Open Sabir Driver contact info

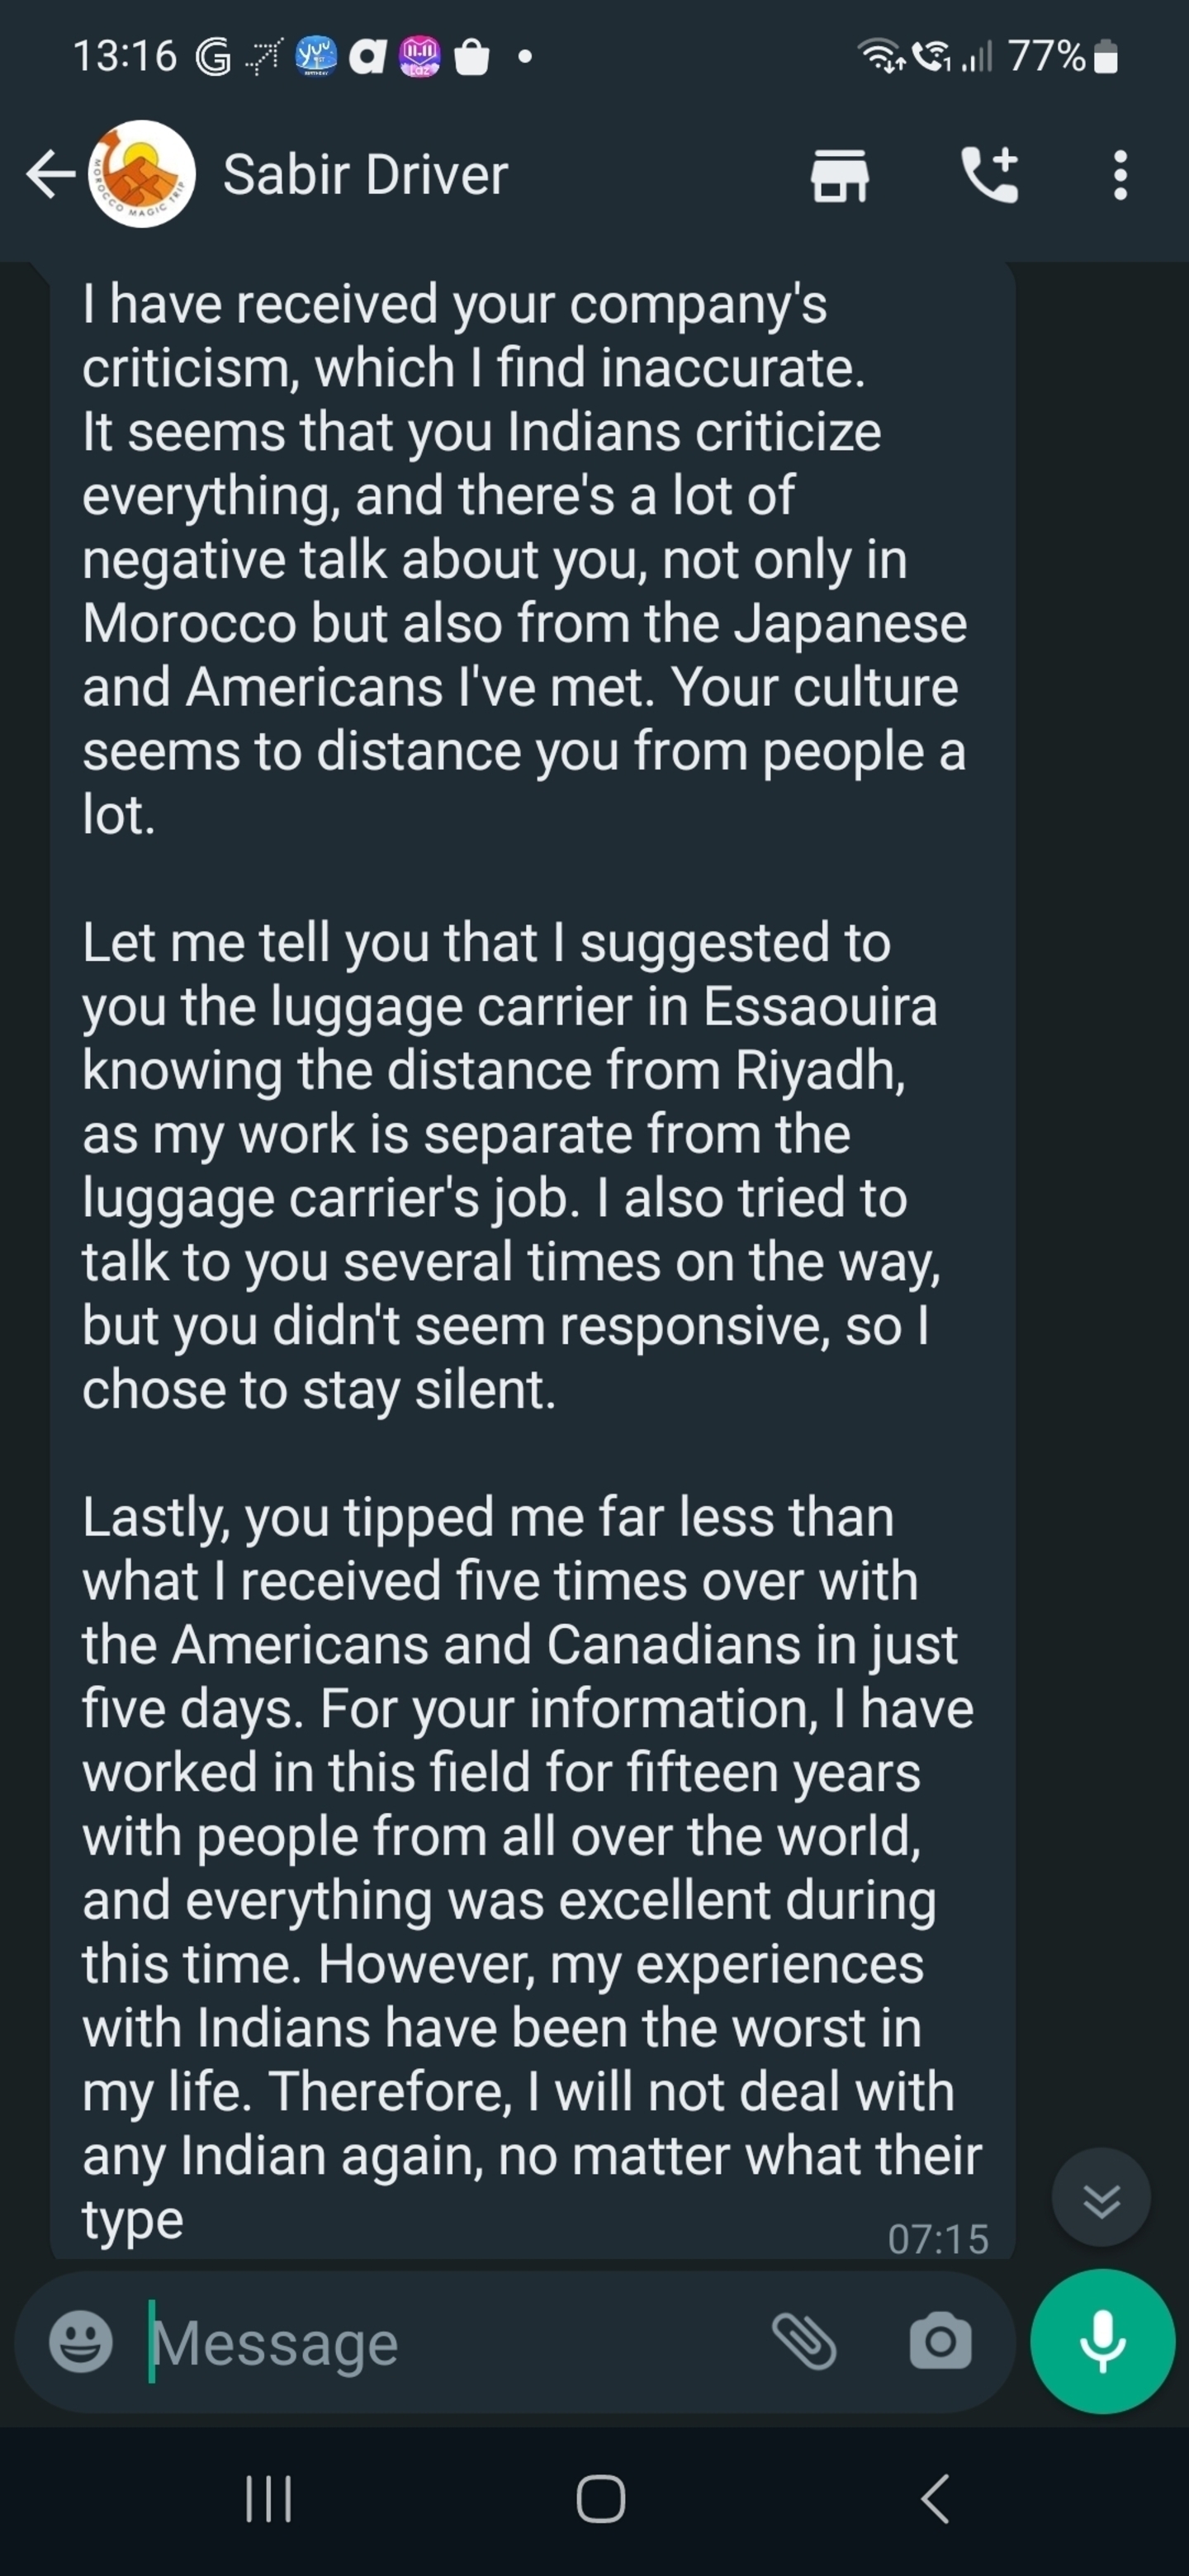pyautogui.click(x=365, y=175)
